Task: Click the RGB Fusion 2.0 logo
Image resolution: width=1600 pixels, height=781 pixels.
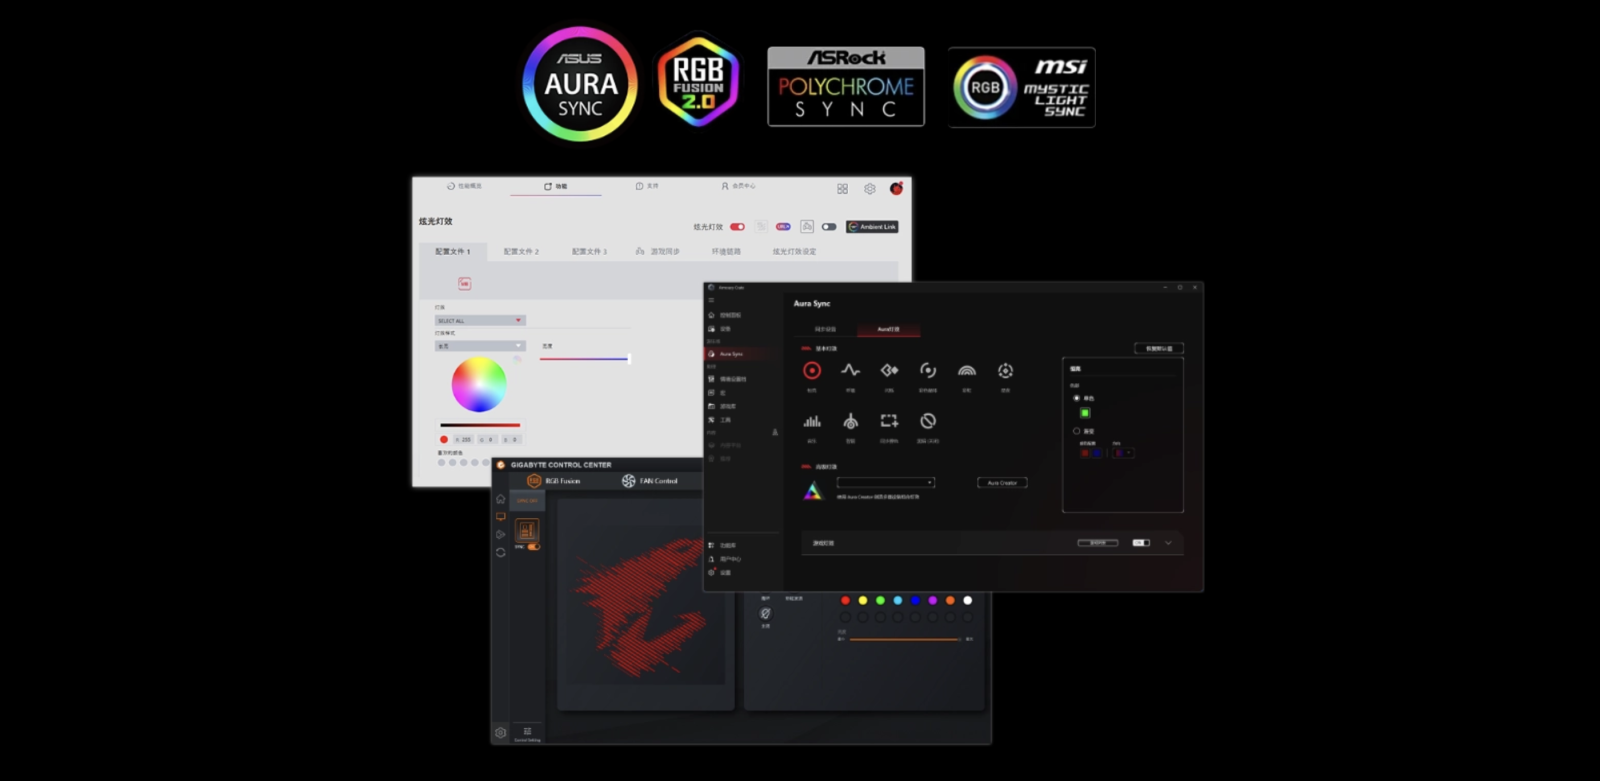Action: [x=698, y=81]
